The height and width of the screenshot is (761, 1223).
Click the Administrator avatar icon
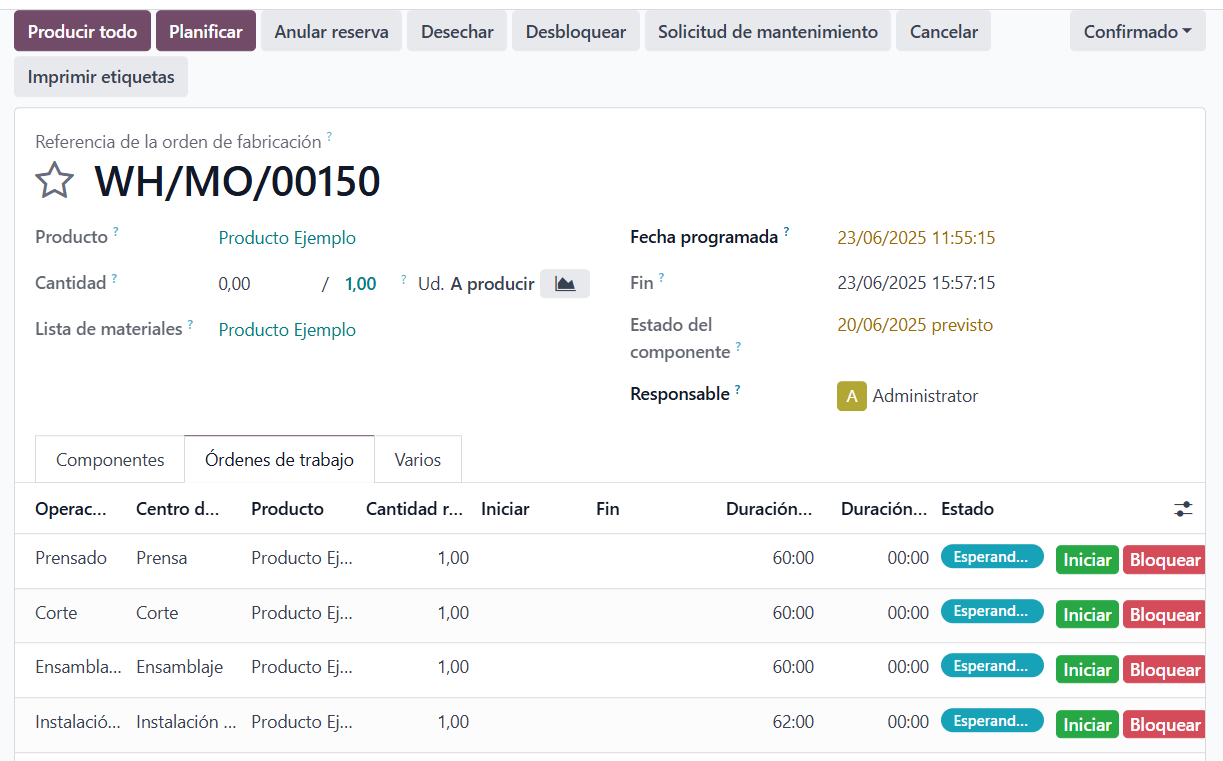point(852,396)
